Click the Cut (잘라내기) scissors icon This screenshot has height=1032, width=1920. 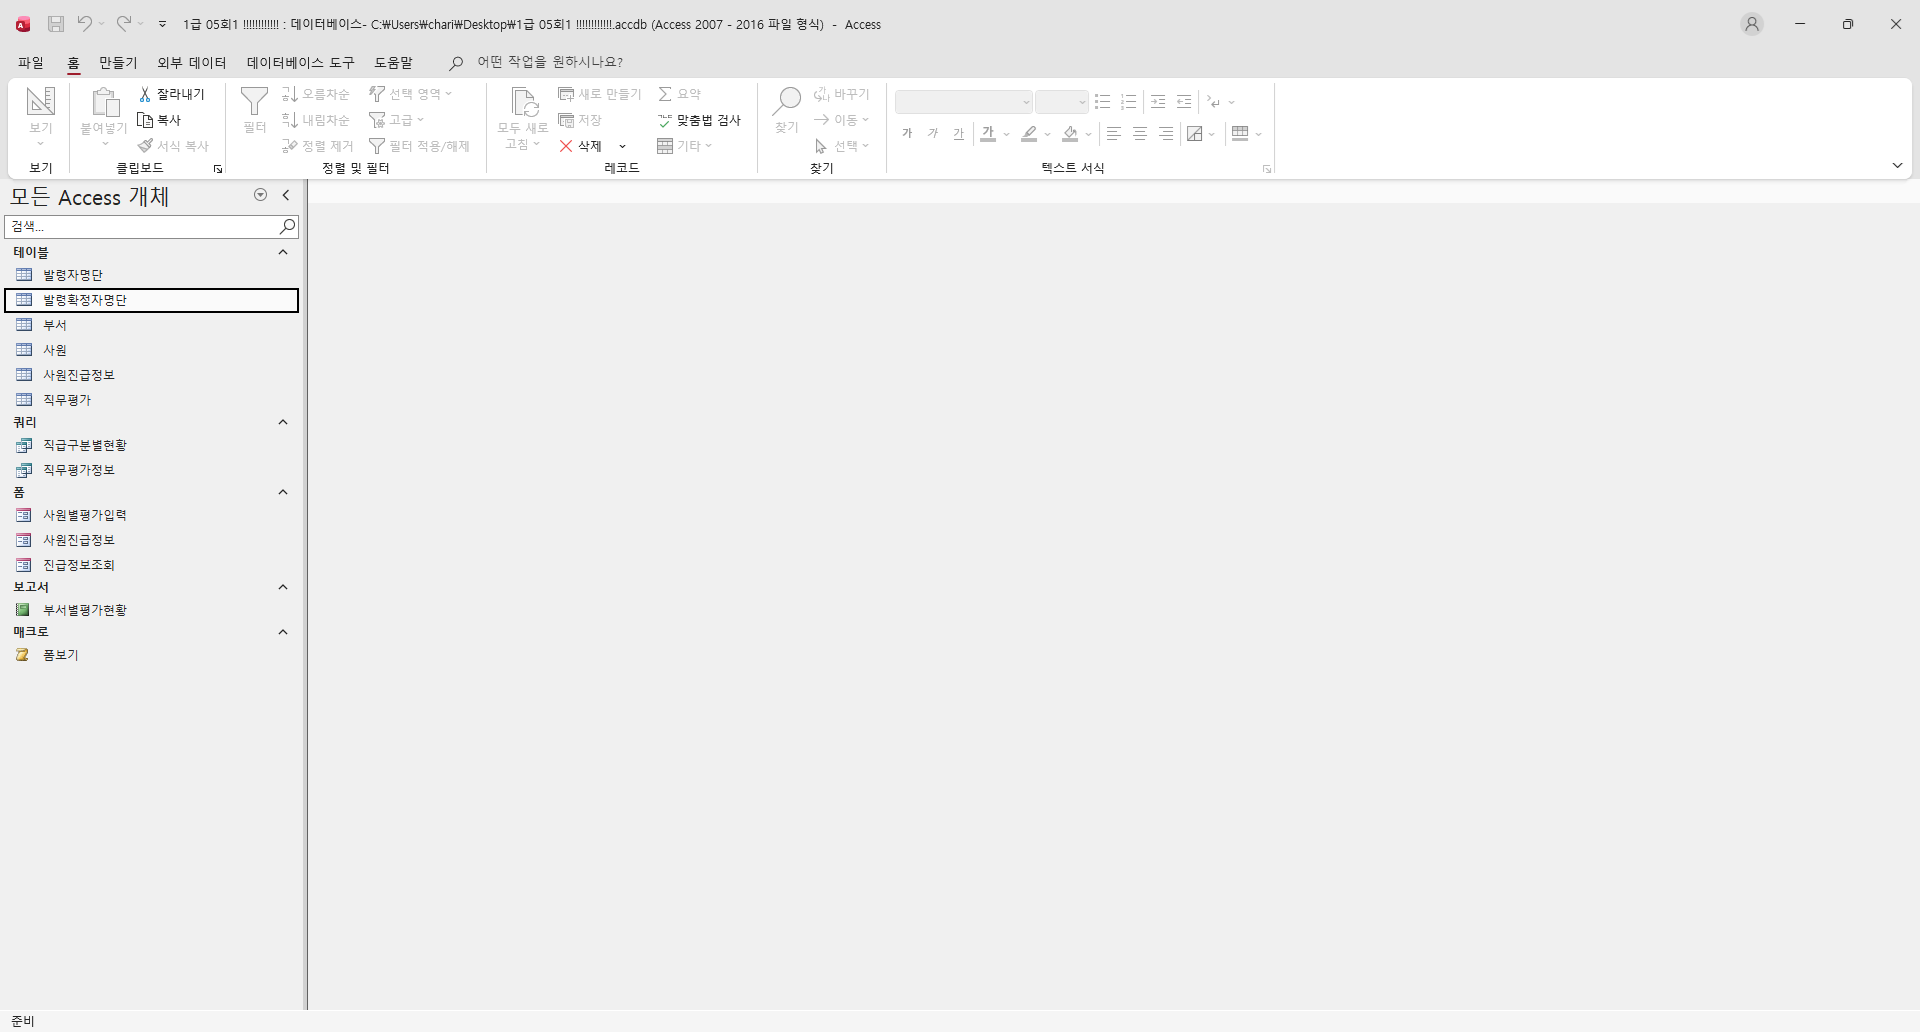coord(145,94)
